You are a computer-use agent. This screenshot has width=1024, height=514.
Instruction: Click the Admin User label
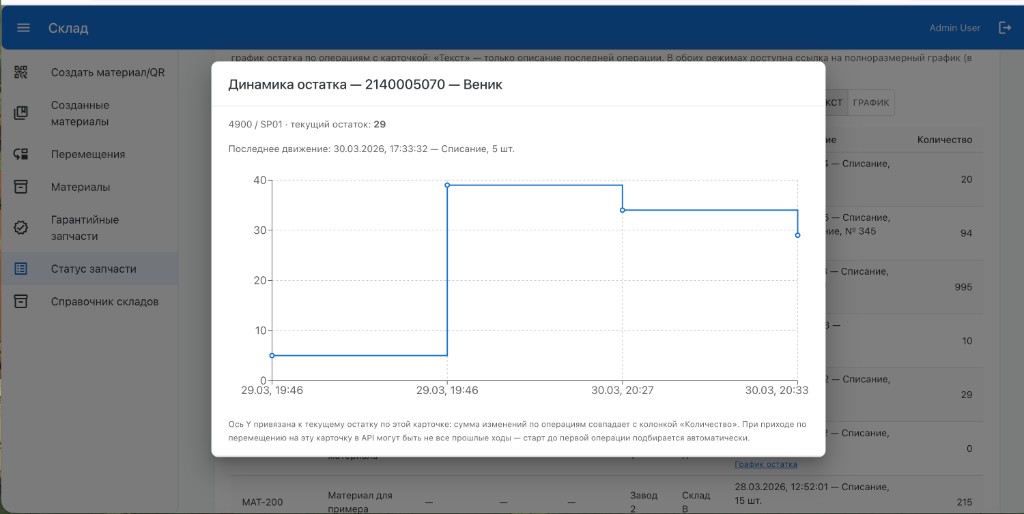954,28
